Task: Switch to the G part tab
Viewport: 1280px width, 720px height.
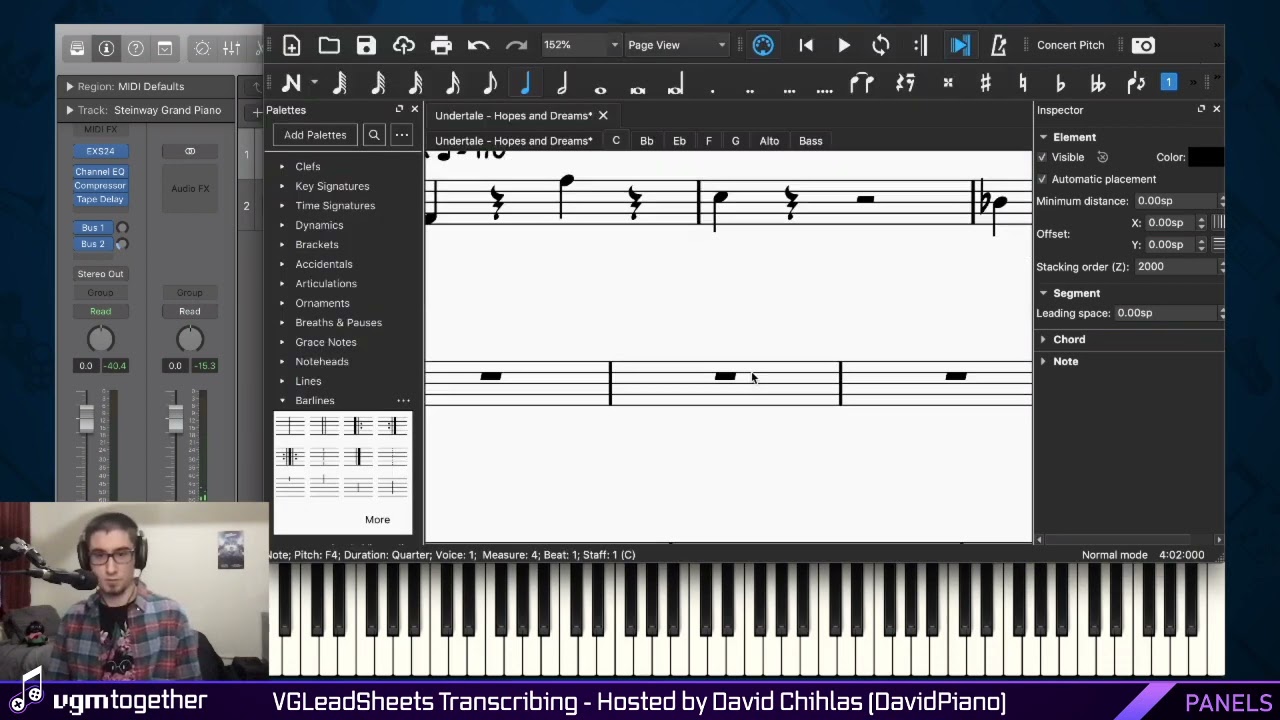Action: (736, 141)
